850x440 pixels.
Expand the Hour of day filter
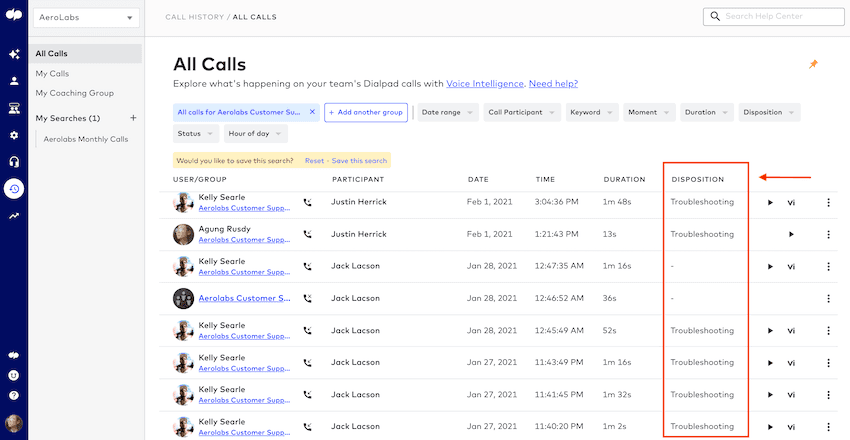[255, 133]
